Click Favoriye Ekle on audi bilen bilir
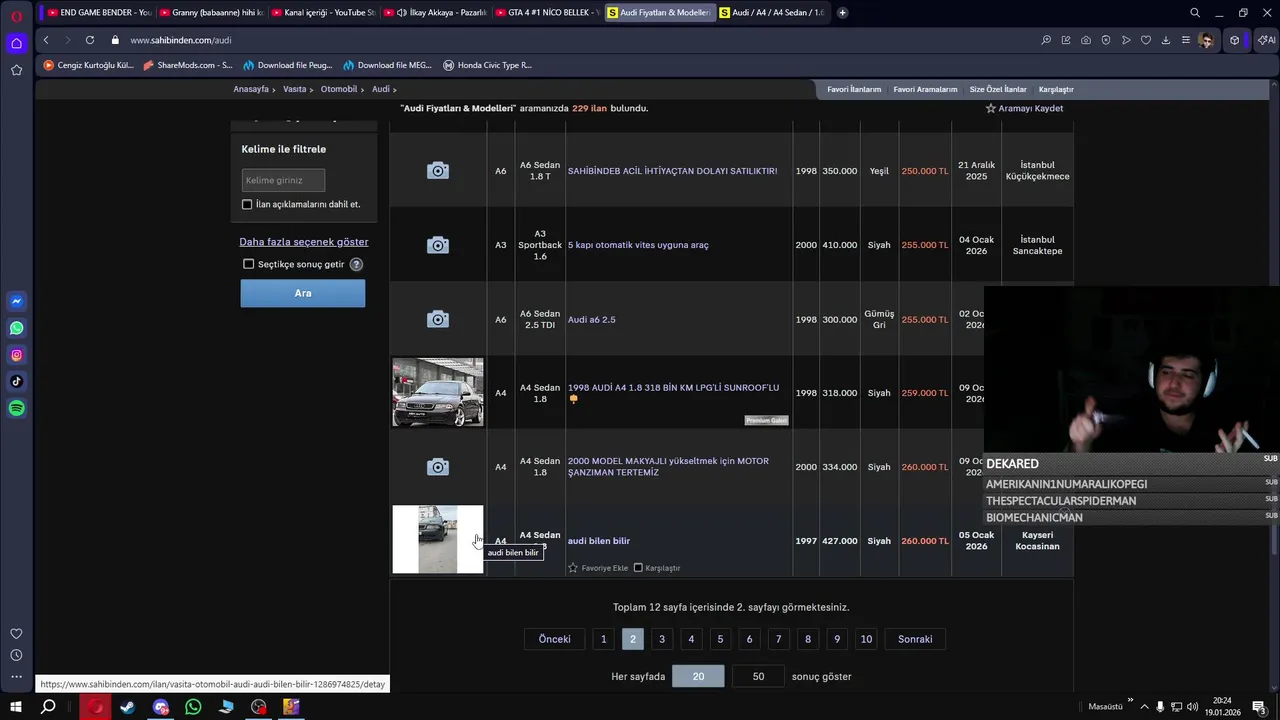Image resolution: width=1280 pixels, height=720 pixels. pyautogui.click(x=598, y=568)
